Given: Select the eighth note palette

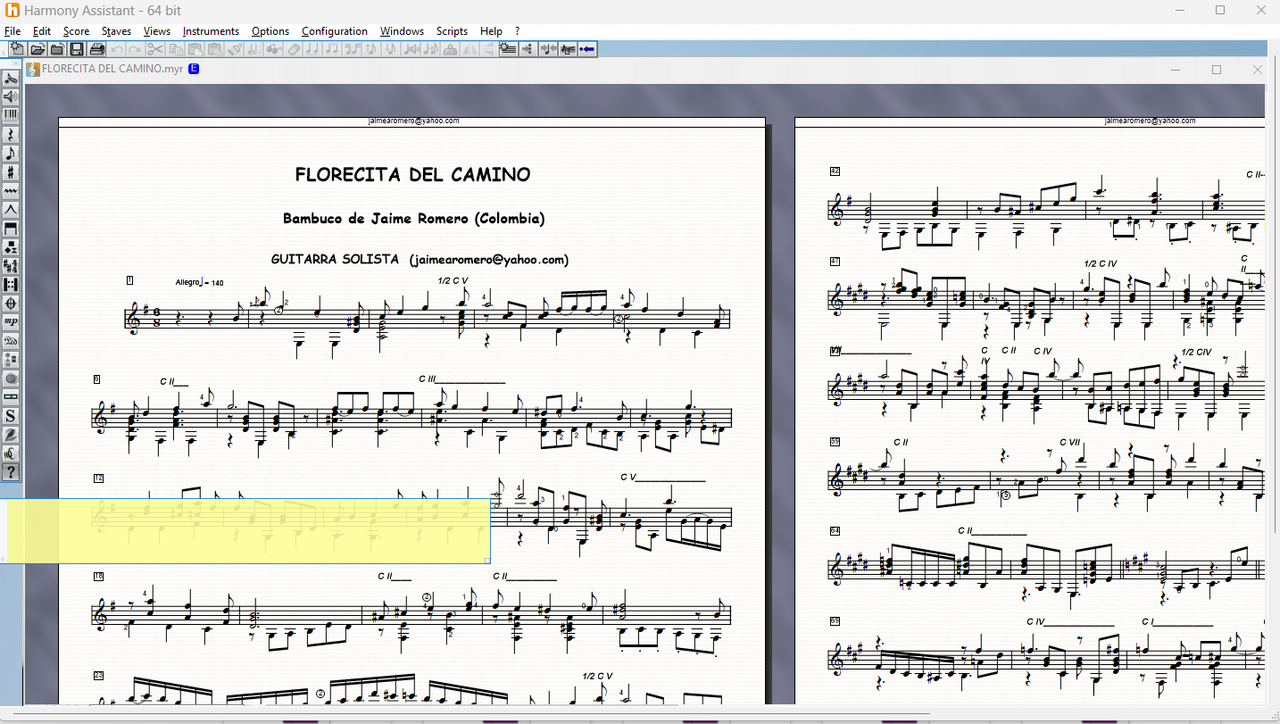Looking at the screenshot, I should pos(11,154).
